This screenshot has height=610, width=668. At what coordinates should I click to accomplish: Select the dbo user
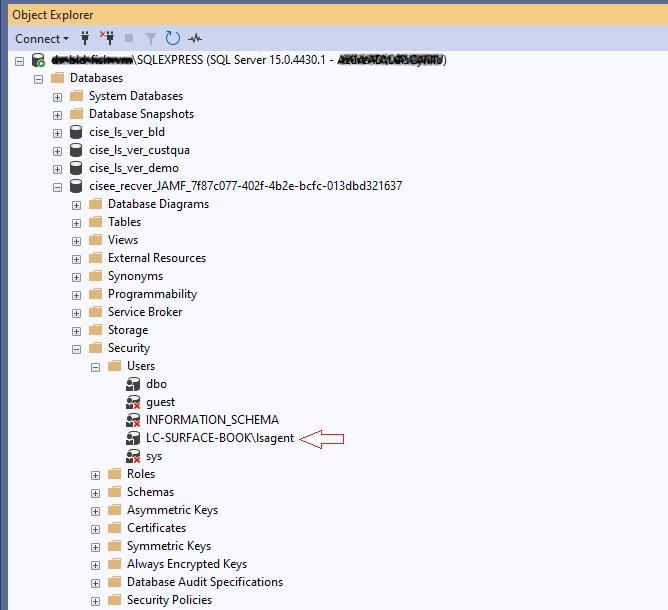(156, 384)
